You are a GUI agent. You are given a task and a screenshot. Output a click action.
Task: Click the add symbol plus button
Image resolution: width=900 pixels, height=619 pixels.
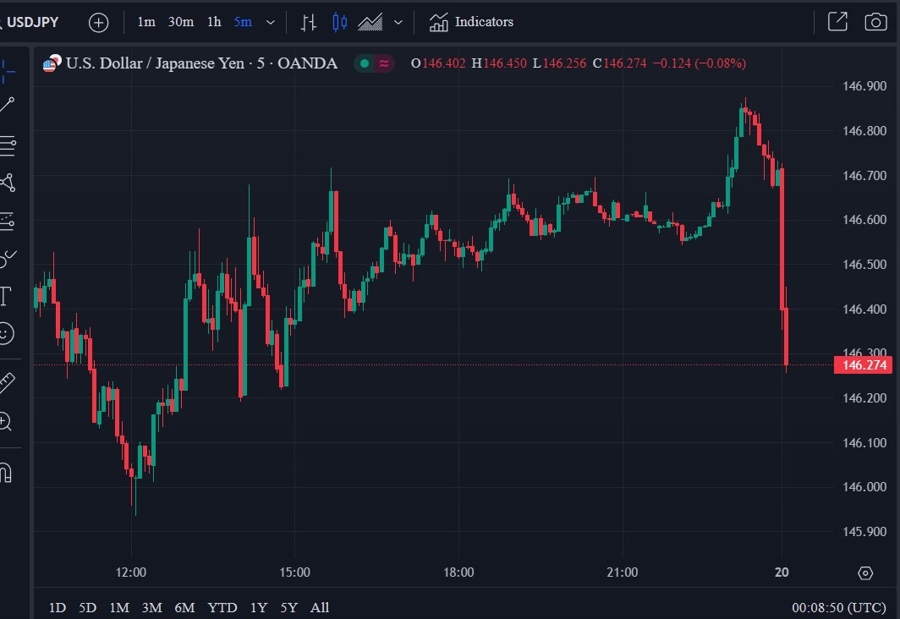(x=98, y=22)
